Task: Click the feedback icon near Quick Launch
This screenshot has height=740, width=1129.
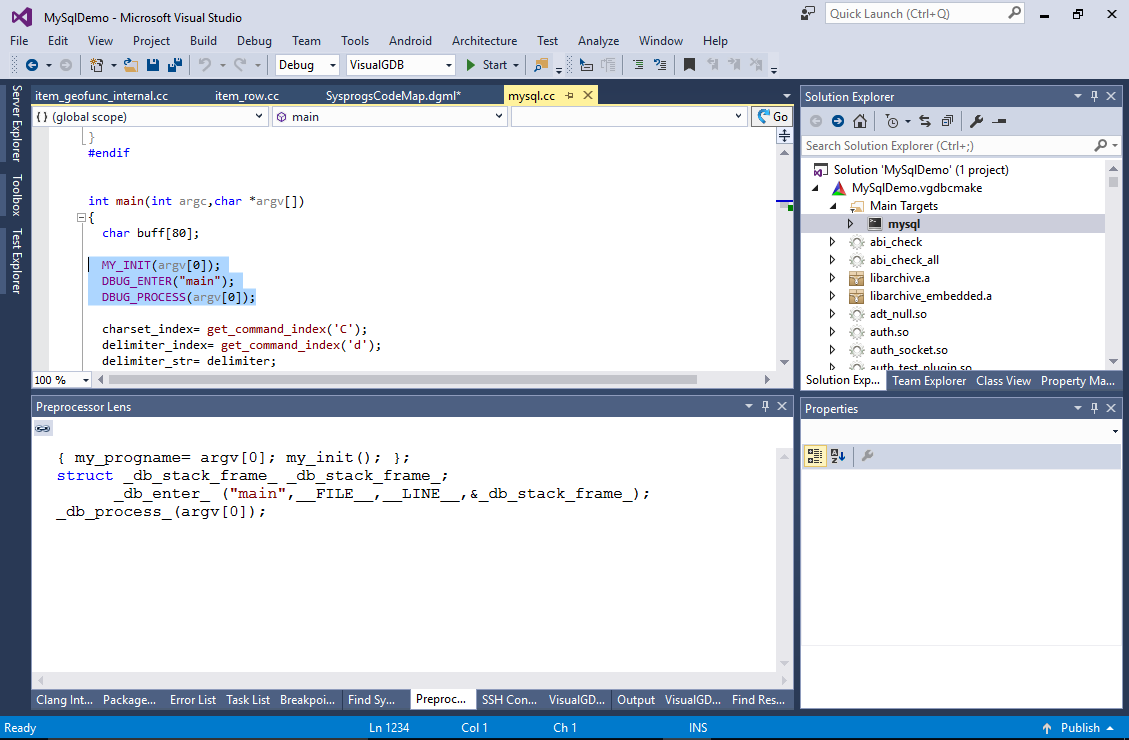Action: [808, 14]
